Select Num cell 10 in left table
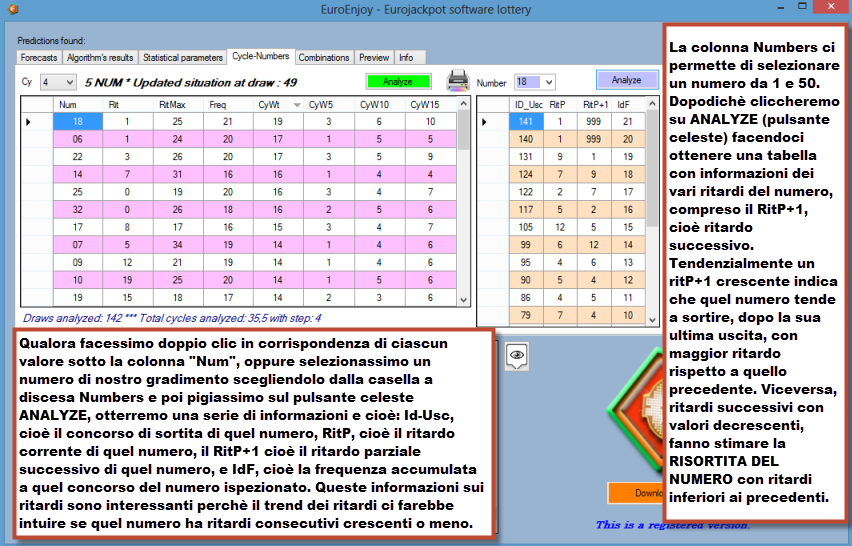 (78, 280)
